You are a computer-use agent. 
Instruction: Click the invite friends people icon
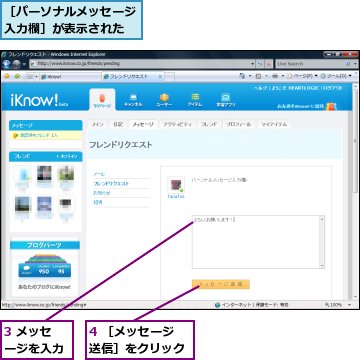click(331, 106)
